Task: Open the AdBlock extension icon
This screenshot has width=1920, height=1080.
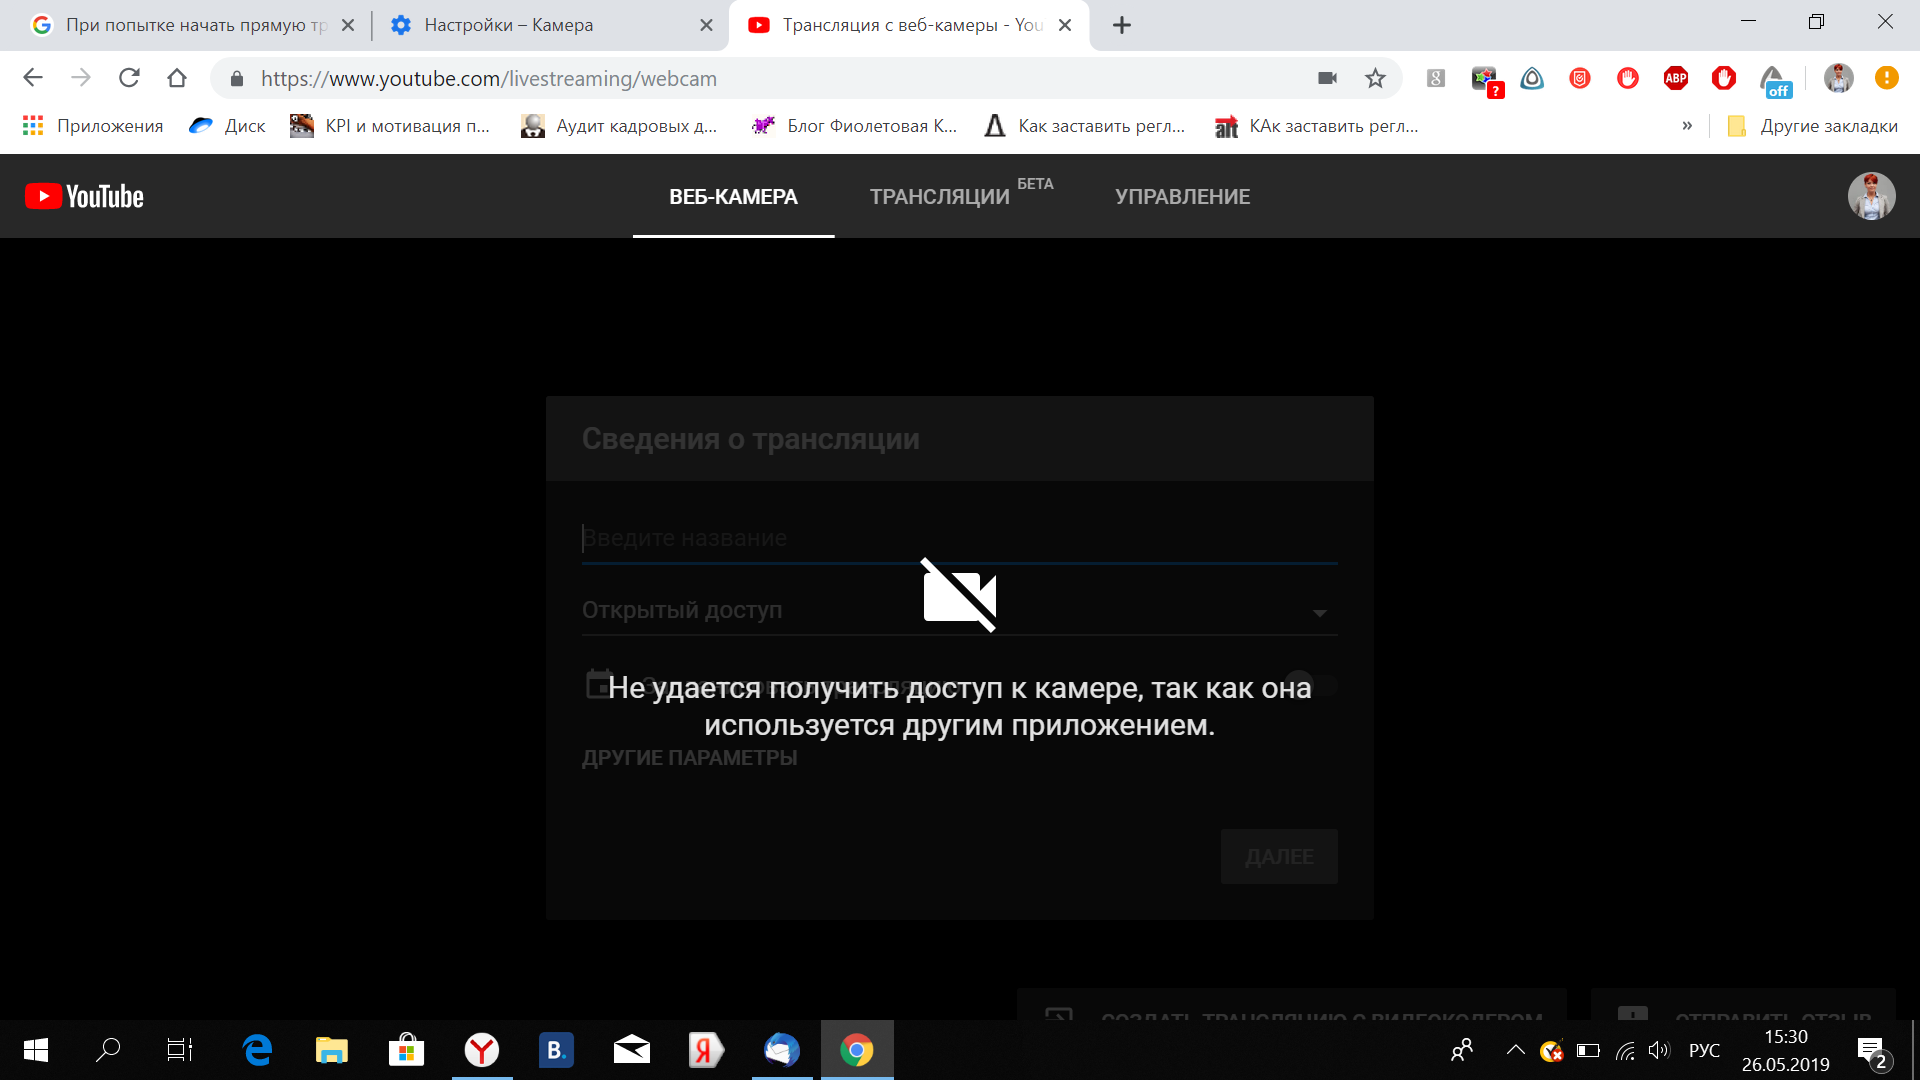Action: [x=1722, y=78]
